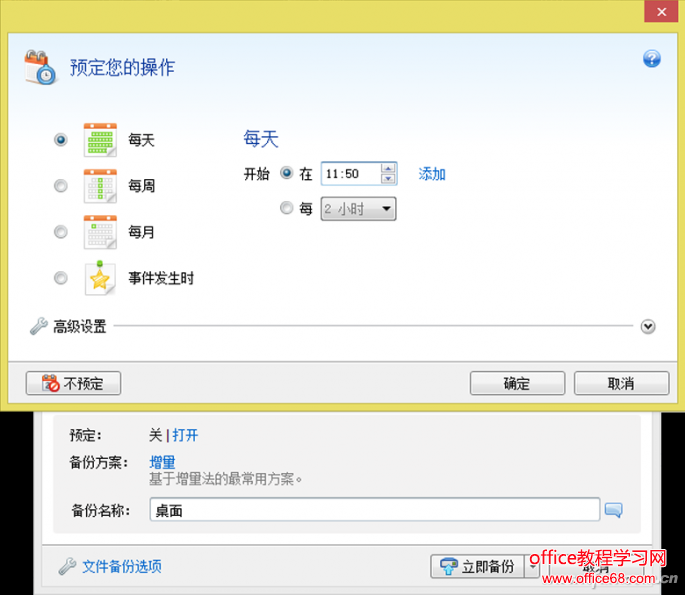The height and width of the screenshot is (595, 685).
Task: Click the 每月 label text
Action: tap(141, 232)
